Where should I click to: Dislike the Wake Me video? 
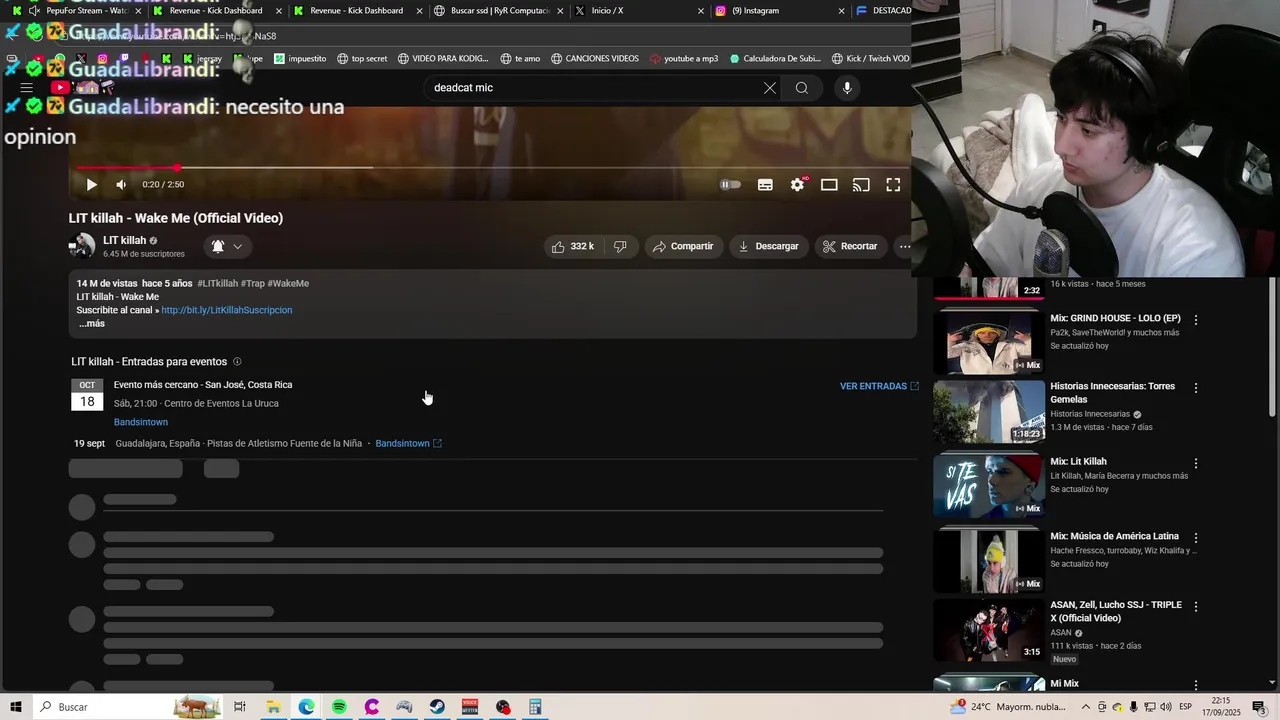[x=620, y=246]
